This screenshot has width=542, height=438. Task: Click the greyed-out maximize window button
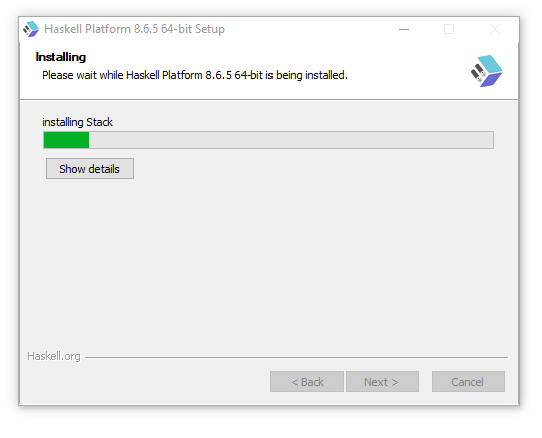(x=449, y=29)
